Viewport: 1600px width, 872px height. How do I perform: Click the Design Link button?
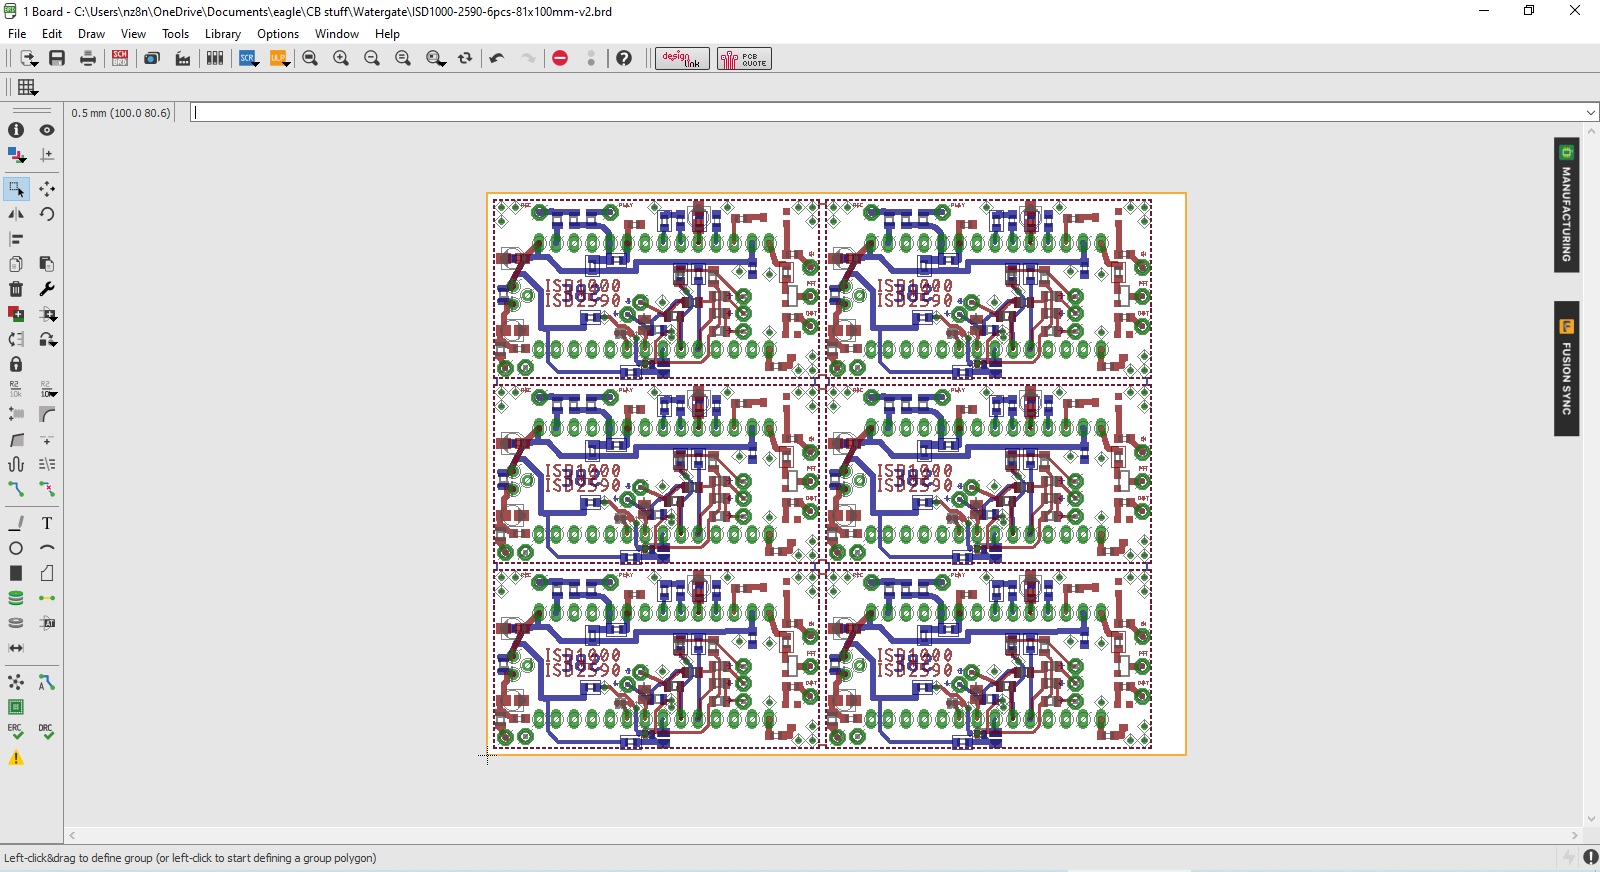point(682,59)
